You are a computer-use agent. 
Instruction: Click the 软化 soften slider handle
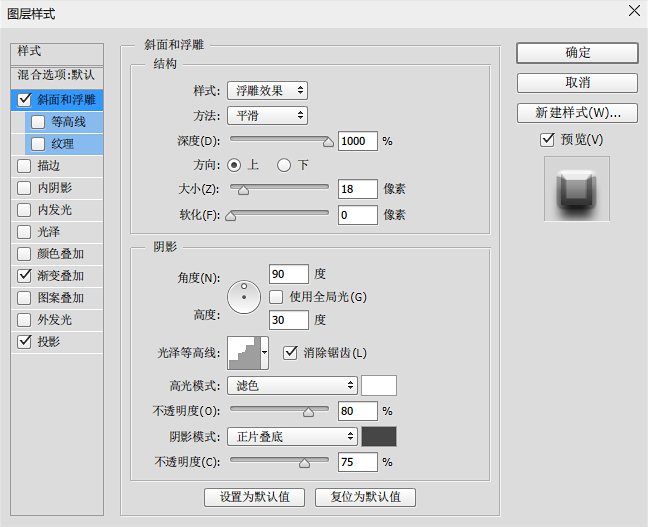231,216
